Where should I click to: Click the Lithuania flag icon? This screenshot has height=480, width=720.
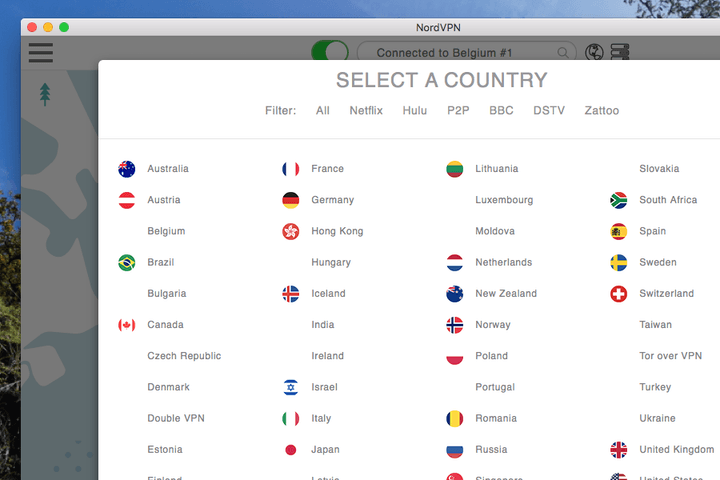455,169
